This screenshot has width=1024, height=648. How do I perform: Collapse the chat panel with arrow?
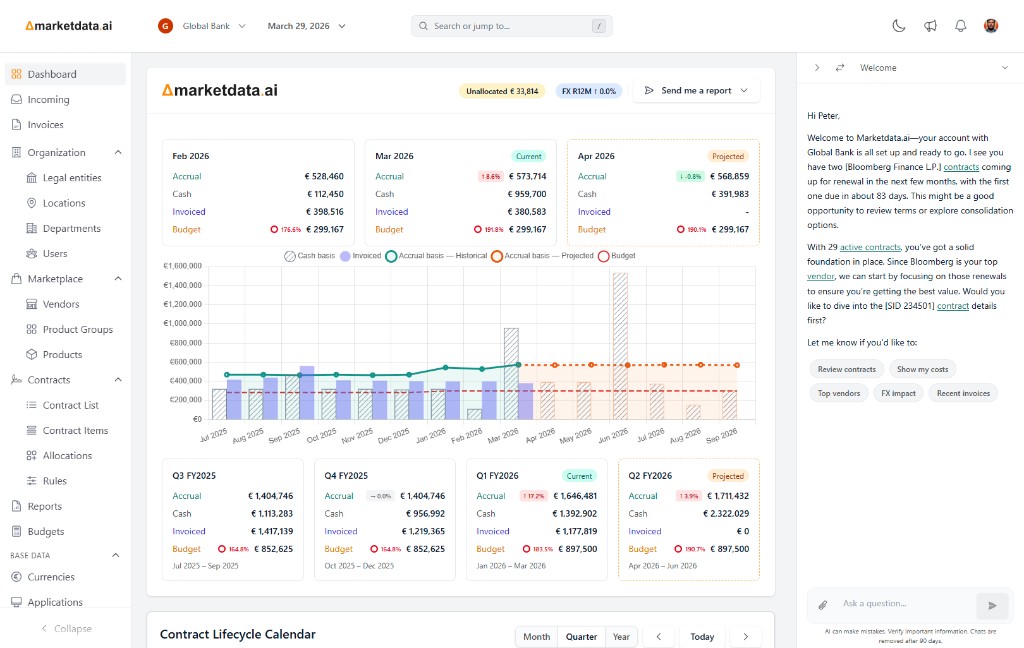click(x=816, y=67)
